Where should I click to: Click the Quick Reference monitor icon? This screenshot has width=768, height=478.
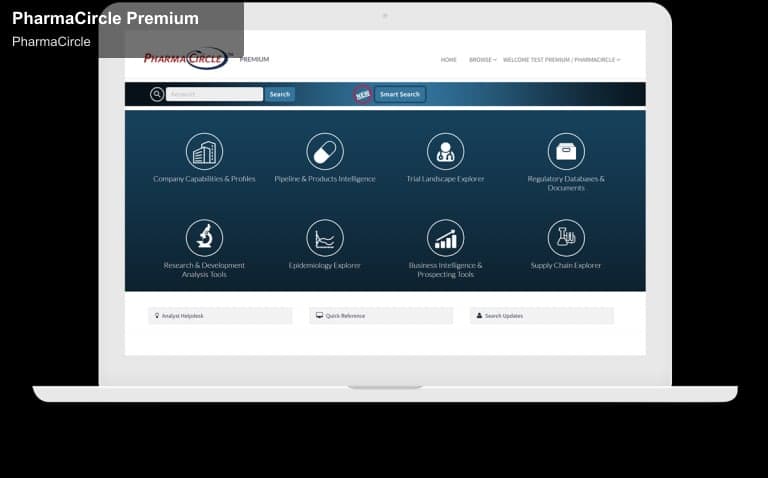[319, 315]
